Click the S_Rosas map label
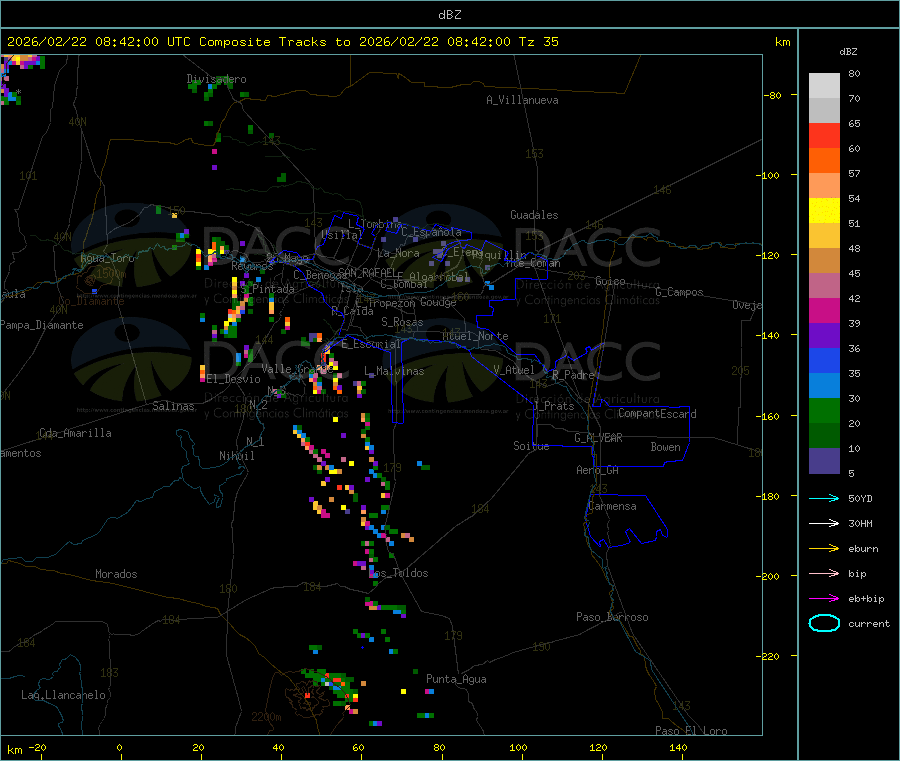The image size is (900, 761). 402,322
